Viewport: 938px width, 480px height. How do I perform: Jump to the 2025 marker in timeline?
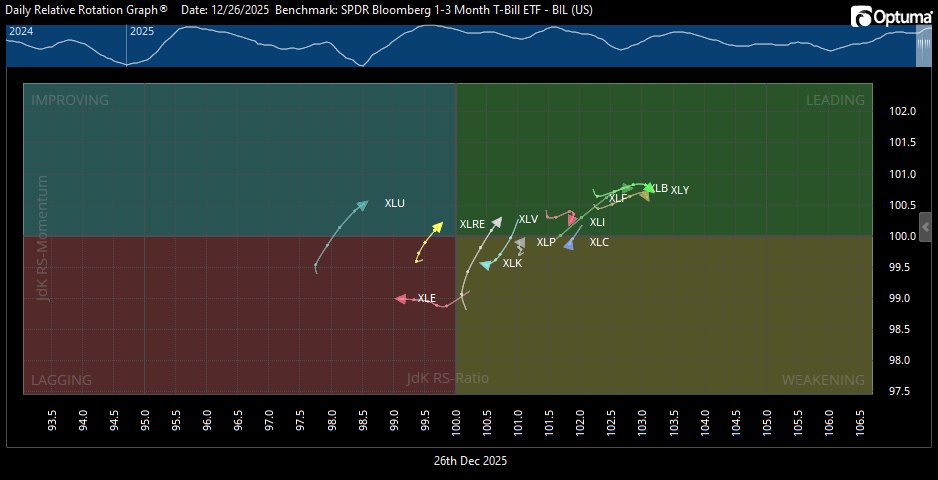point(142,31)
